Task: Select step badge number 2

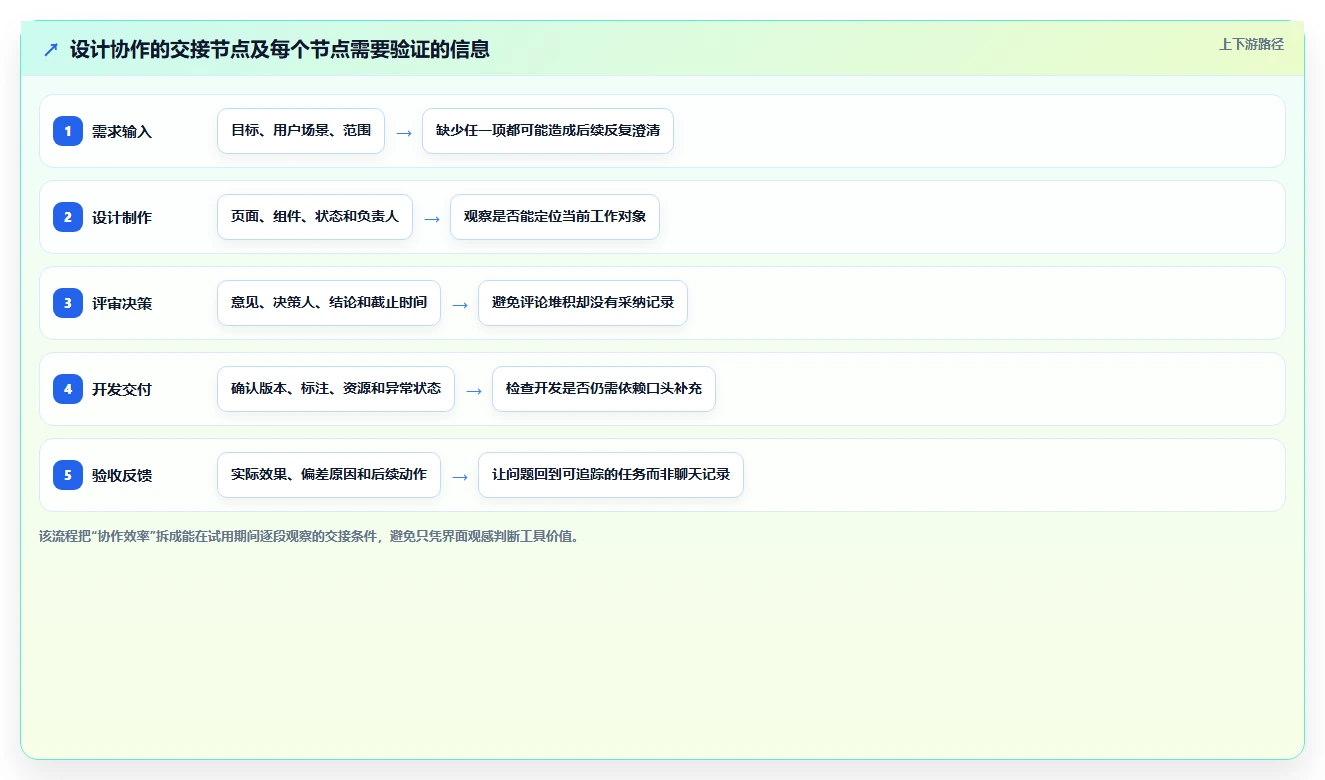Action: coord(68,217)
